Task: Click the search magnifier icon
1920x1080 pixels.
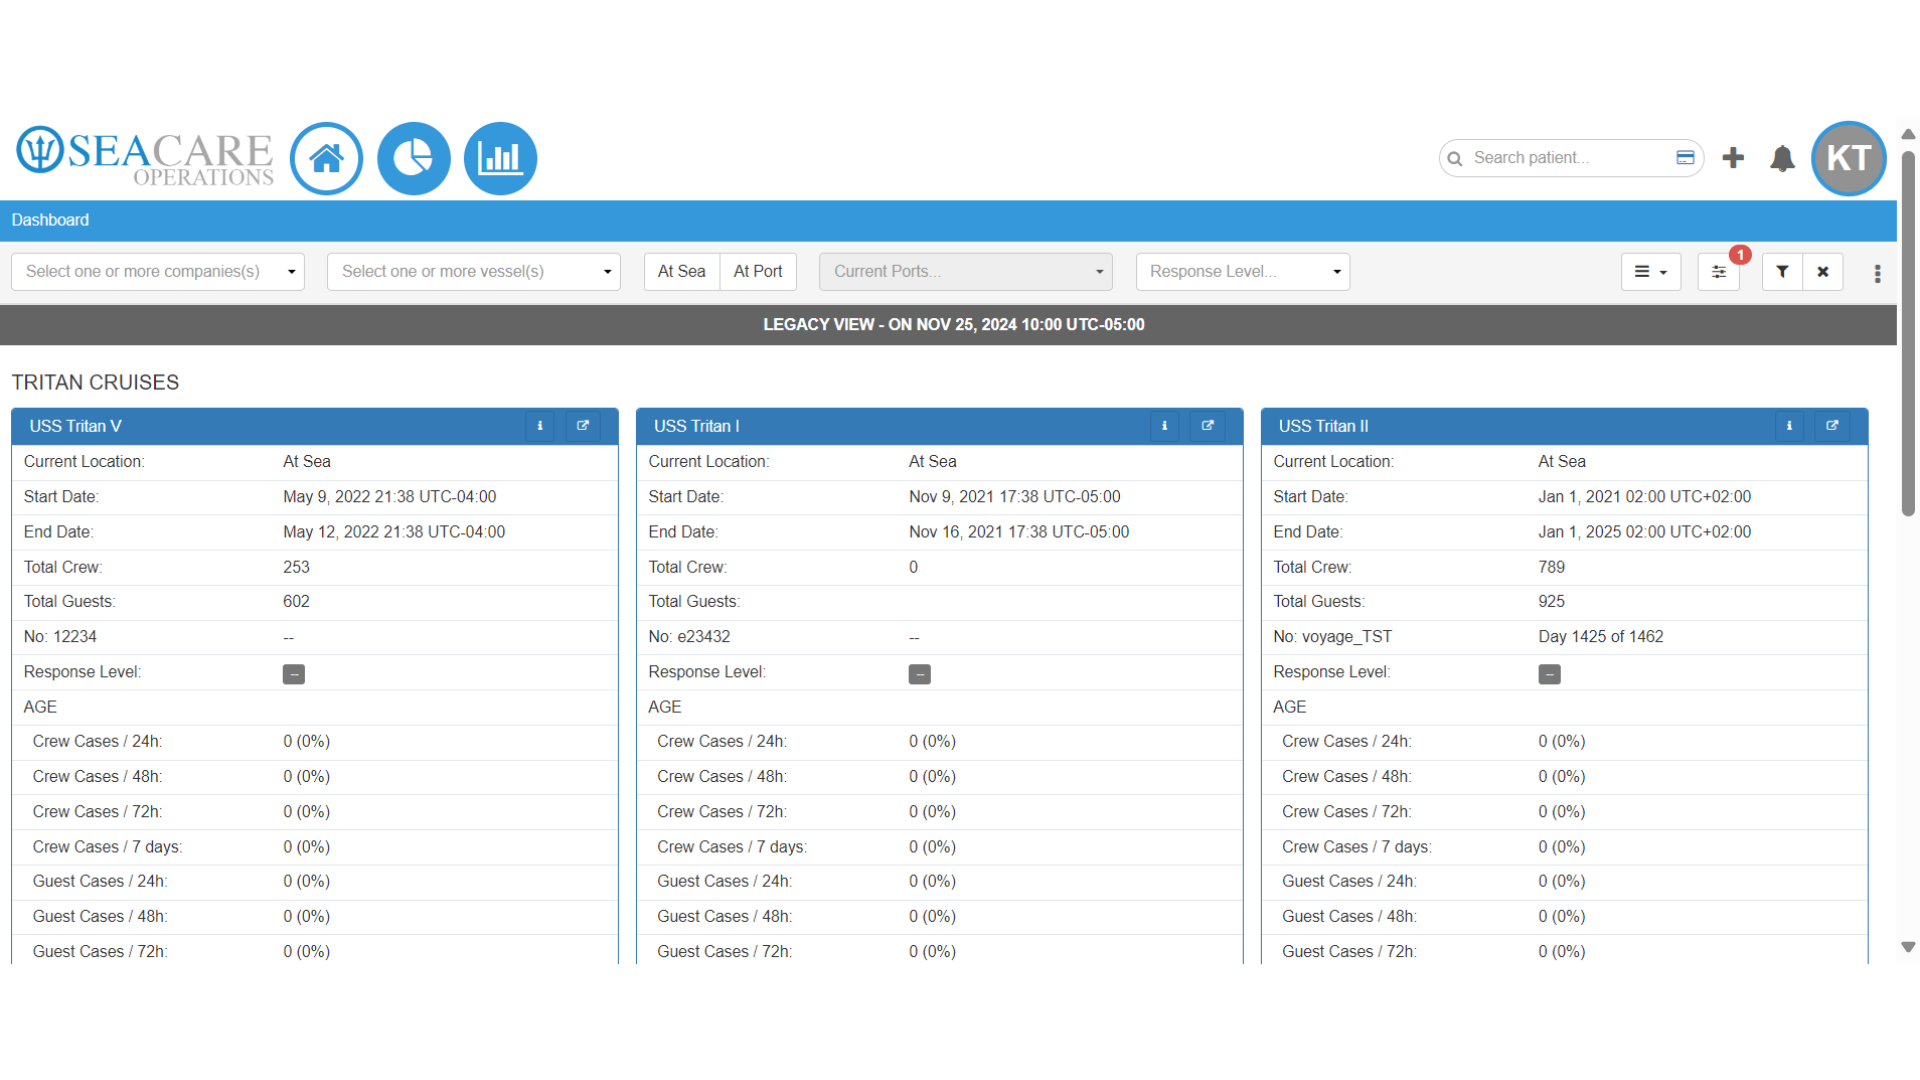Action: pyautogui.click(x=1455, y=158)
